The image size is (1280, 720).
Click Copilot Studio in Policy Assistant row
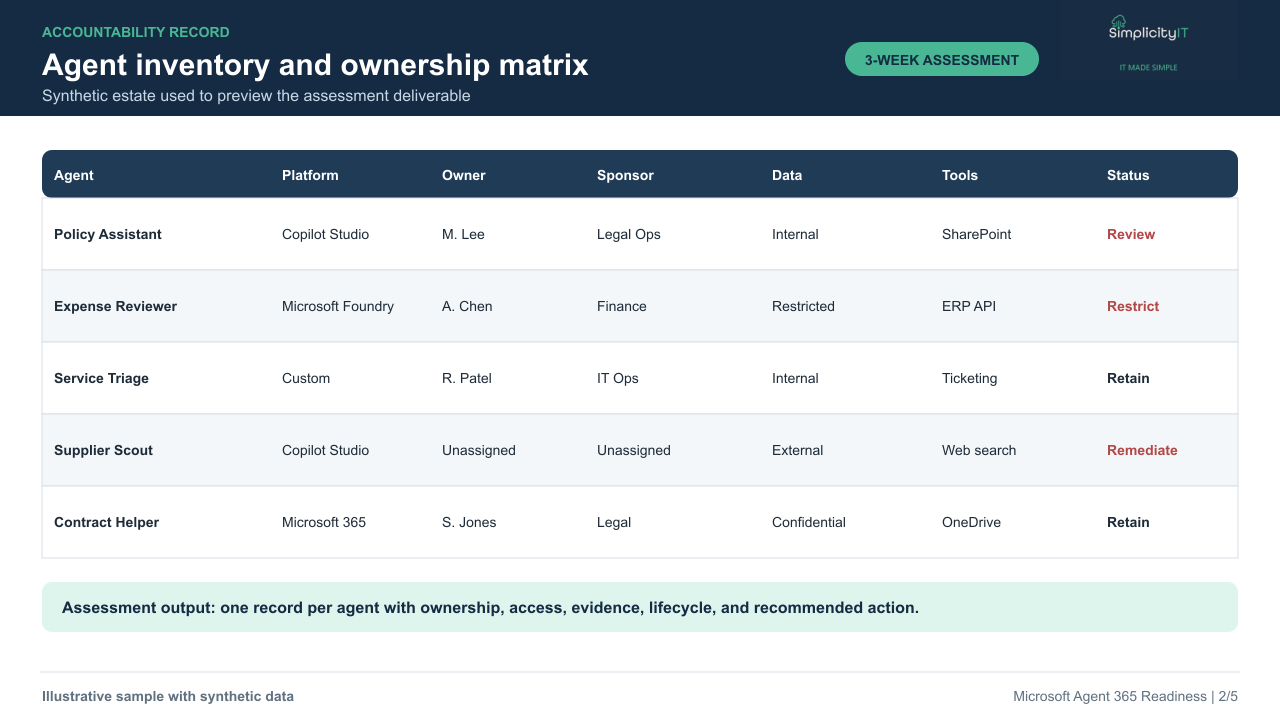point(325,234)
